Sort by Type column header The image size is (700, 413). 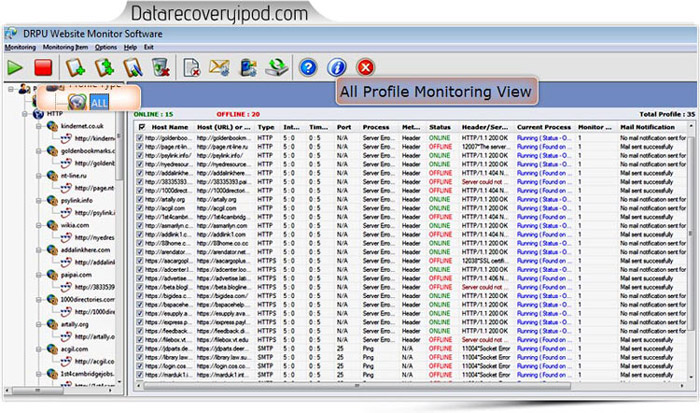(266, 127)
